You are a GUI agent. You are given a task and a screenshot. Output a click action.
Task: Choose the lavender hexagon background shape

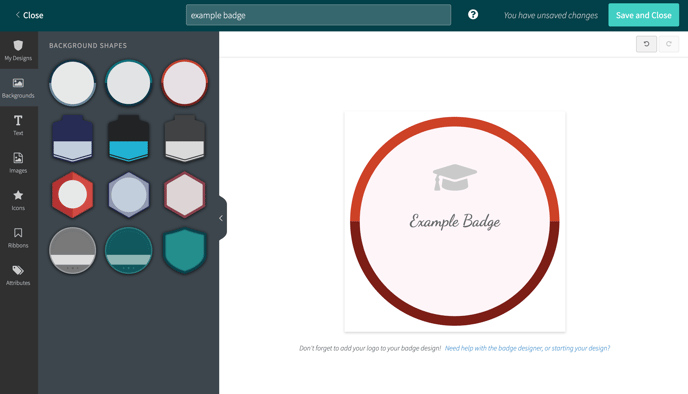(x=129, y=194)
